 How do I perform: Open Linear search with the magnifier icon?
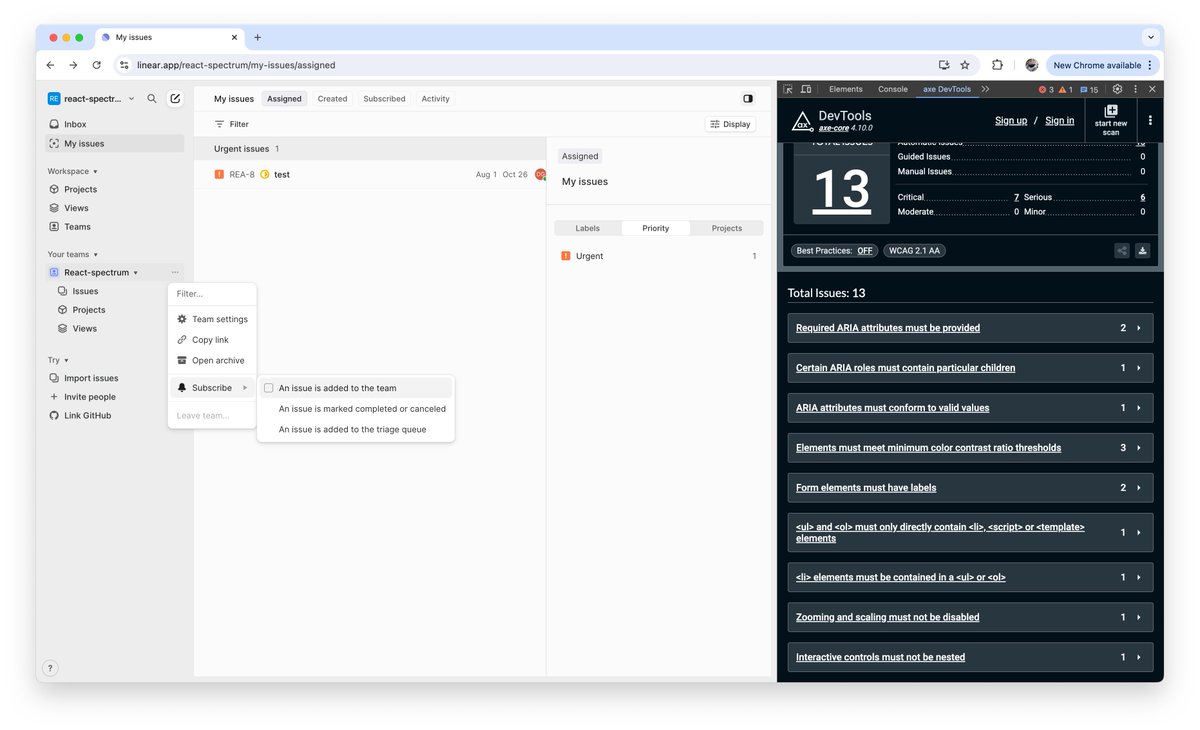(152, 99)
